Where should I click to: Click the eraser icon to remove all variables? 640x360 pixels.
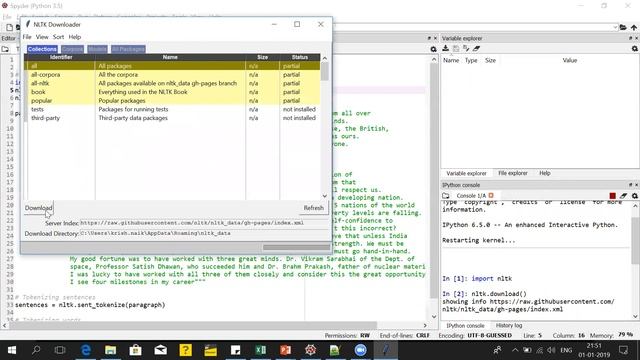click(x=476, y=49)
